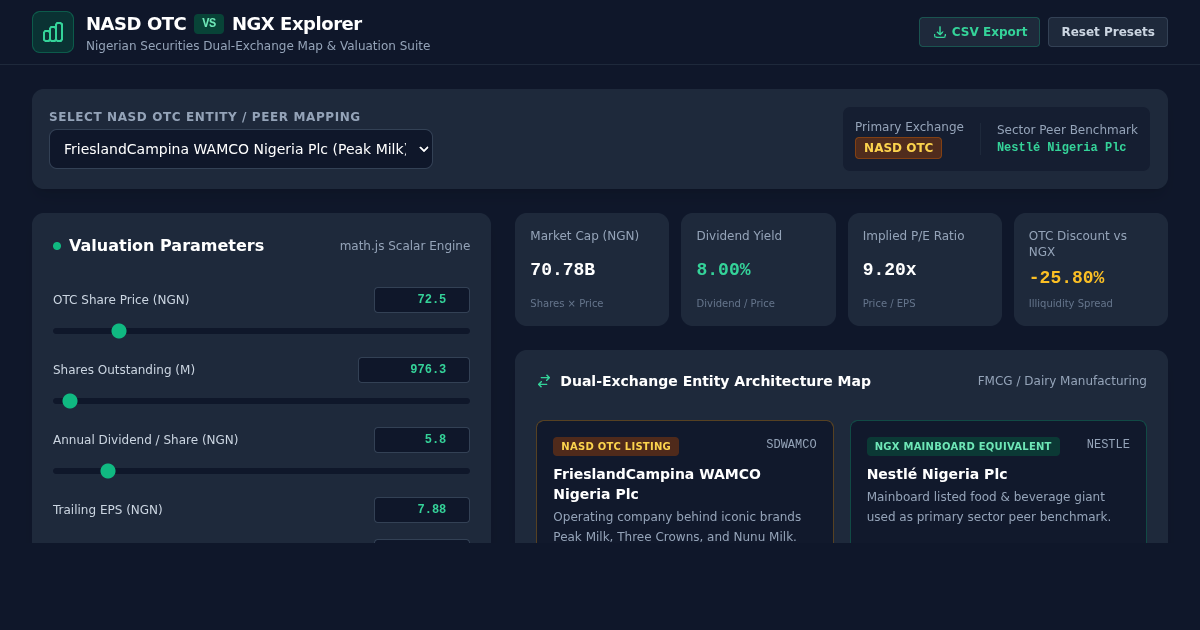The height and width of the screenshot is (630, 1200).
Task: Reset Presets to defaults
Action: click(x=1108, y=32)
